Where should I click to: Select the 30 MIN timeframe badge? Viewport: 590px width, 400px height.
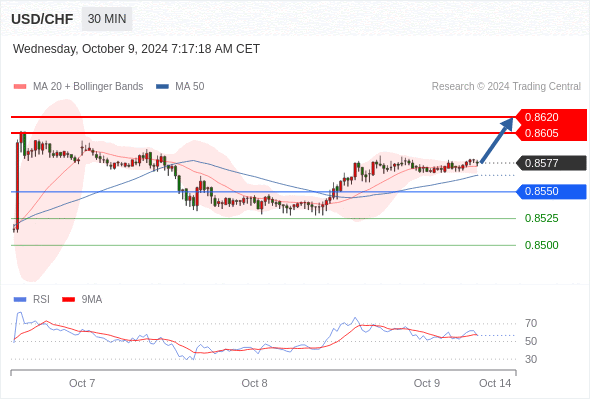[107, 19]
